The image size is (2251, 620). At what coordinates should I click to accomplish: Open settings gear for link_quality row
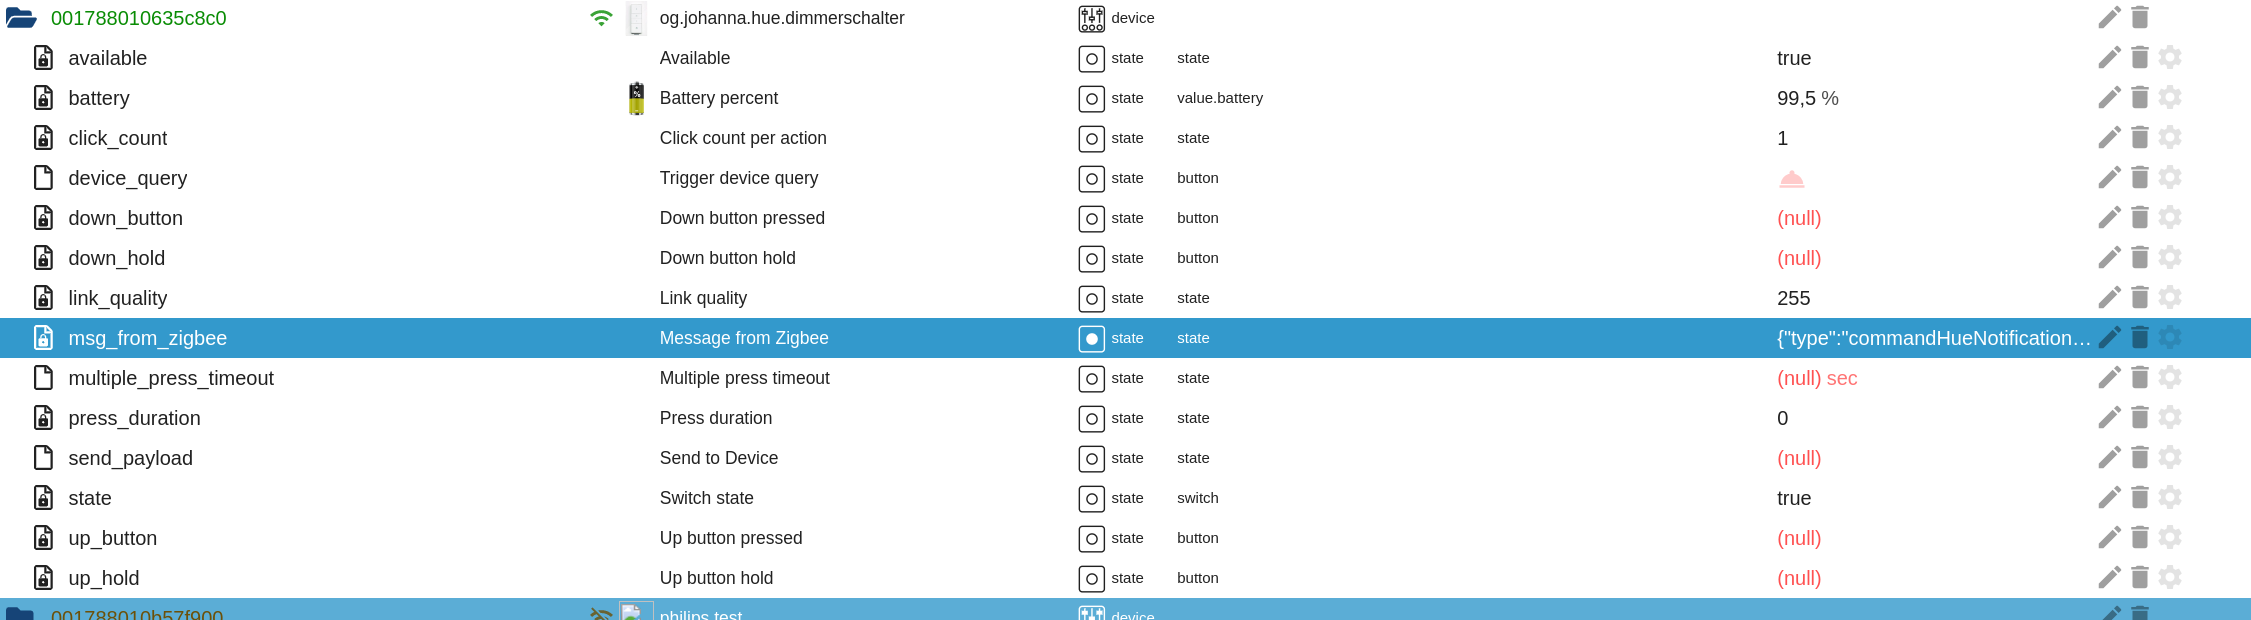coord(2169,298)
